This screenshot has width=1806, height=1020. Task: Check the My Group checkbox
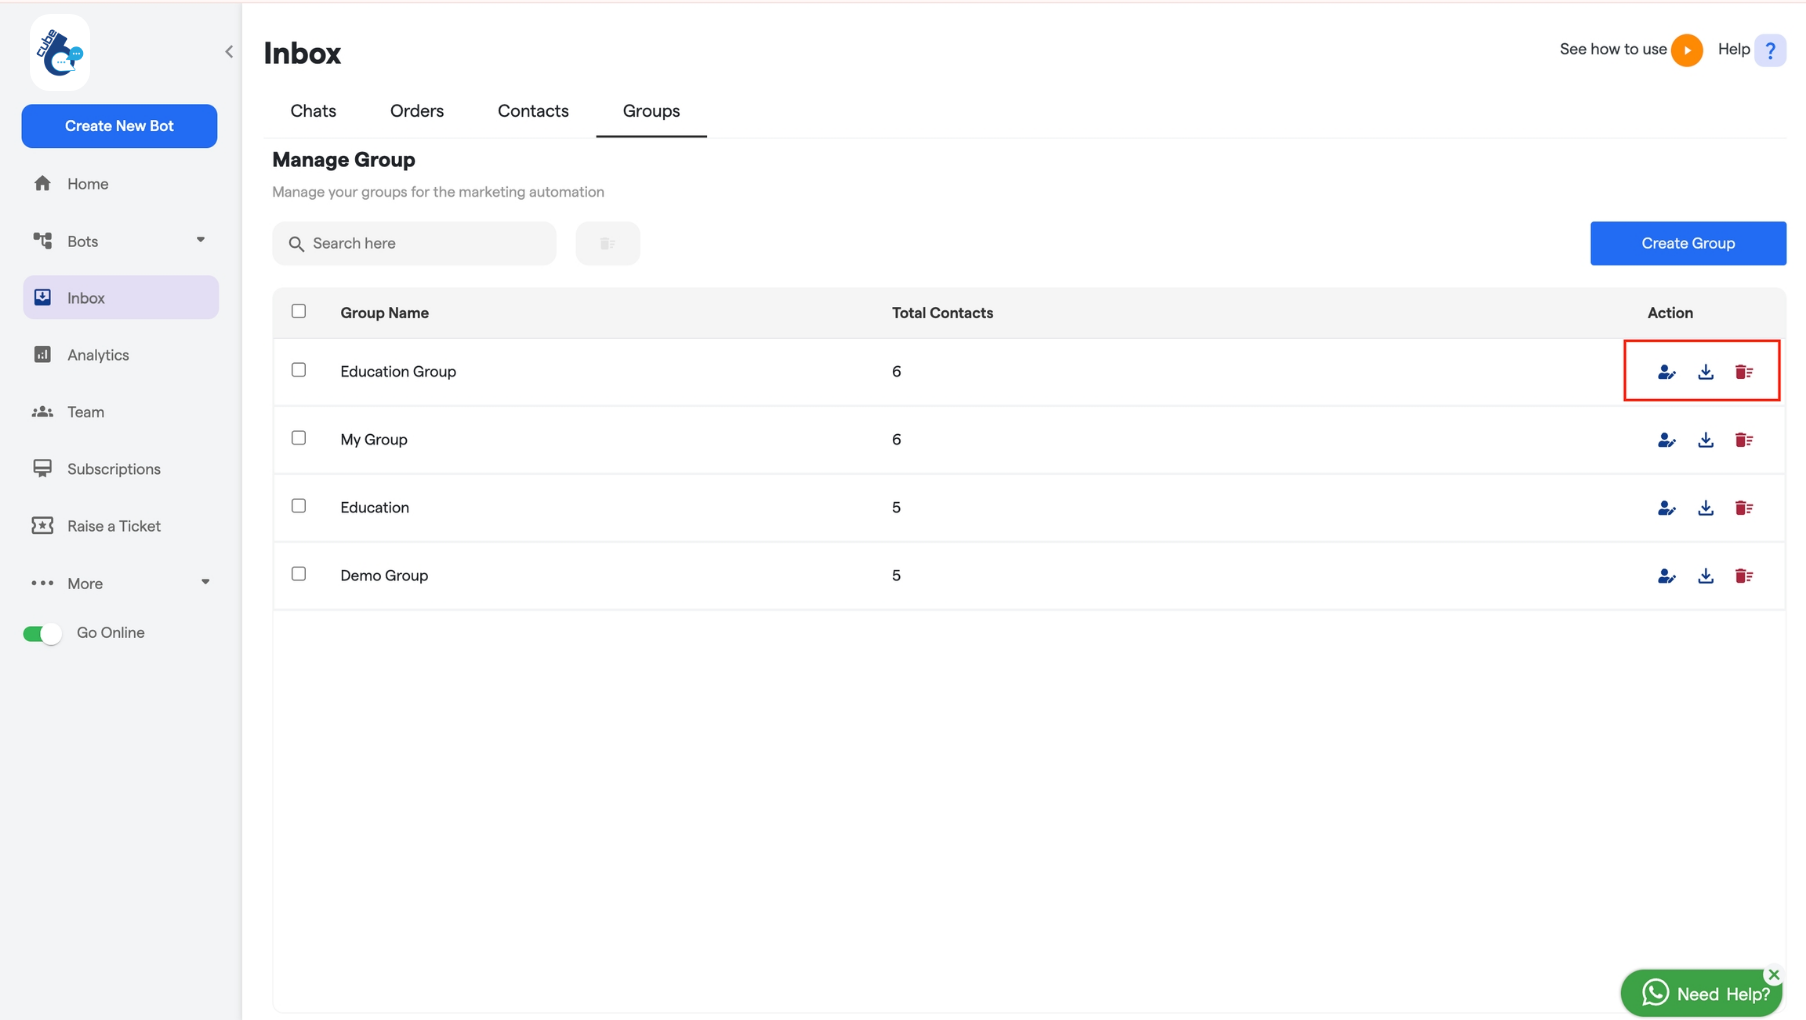[x=298, y=438]
